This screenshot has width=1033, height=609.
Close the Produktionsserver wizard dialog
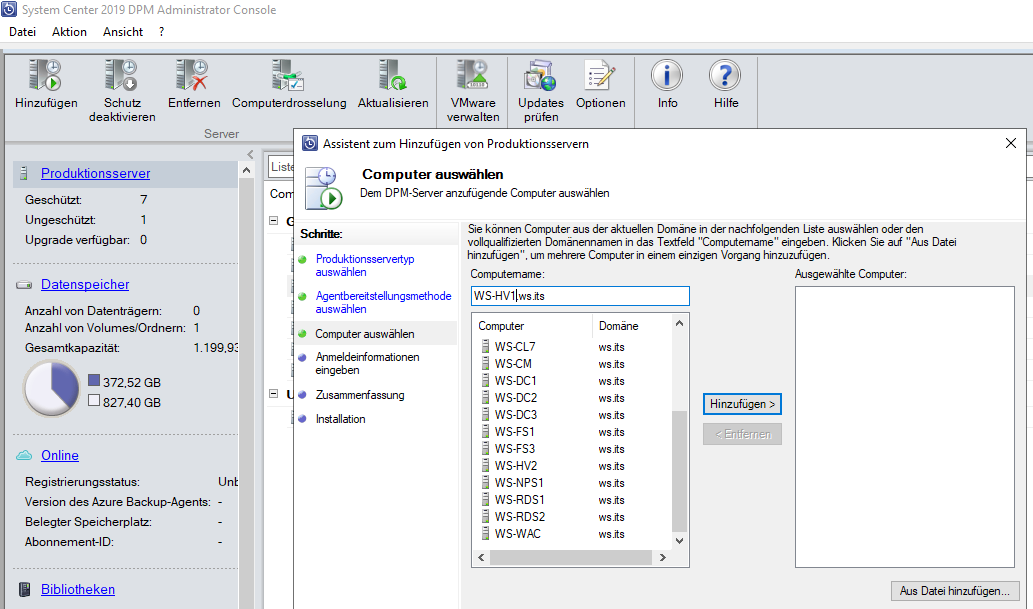[1011, 143]
